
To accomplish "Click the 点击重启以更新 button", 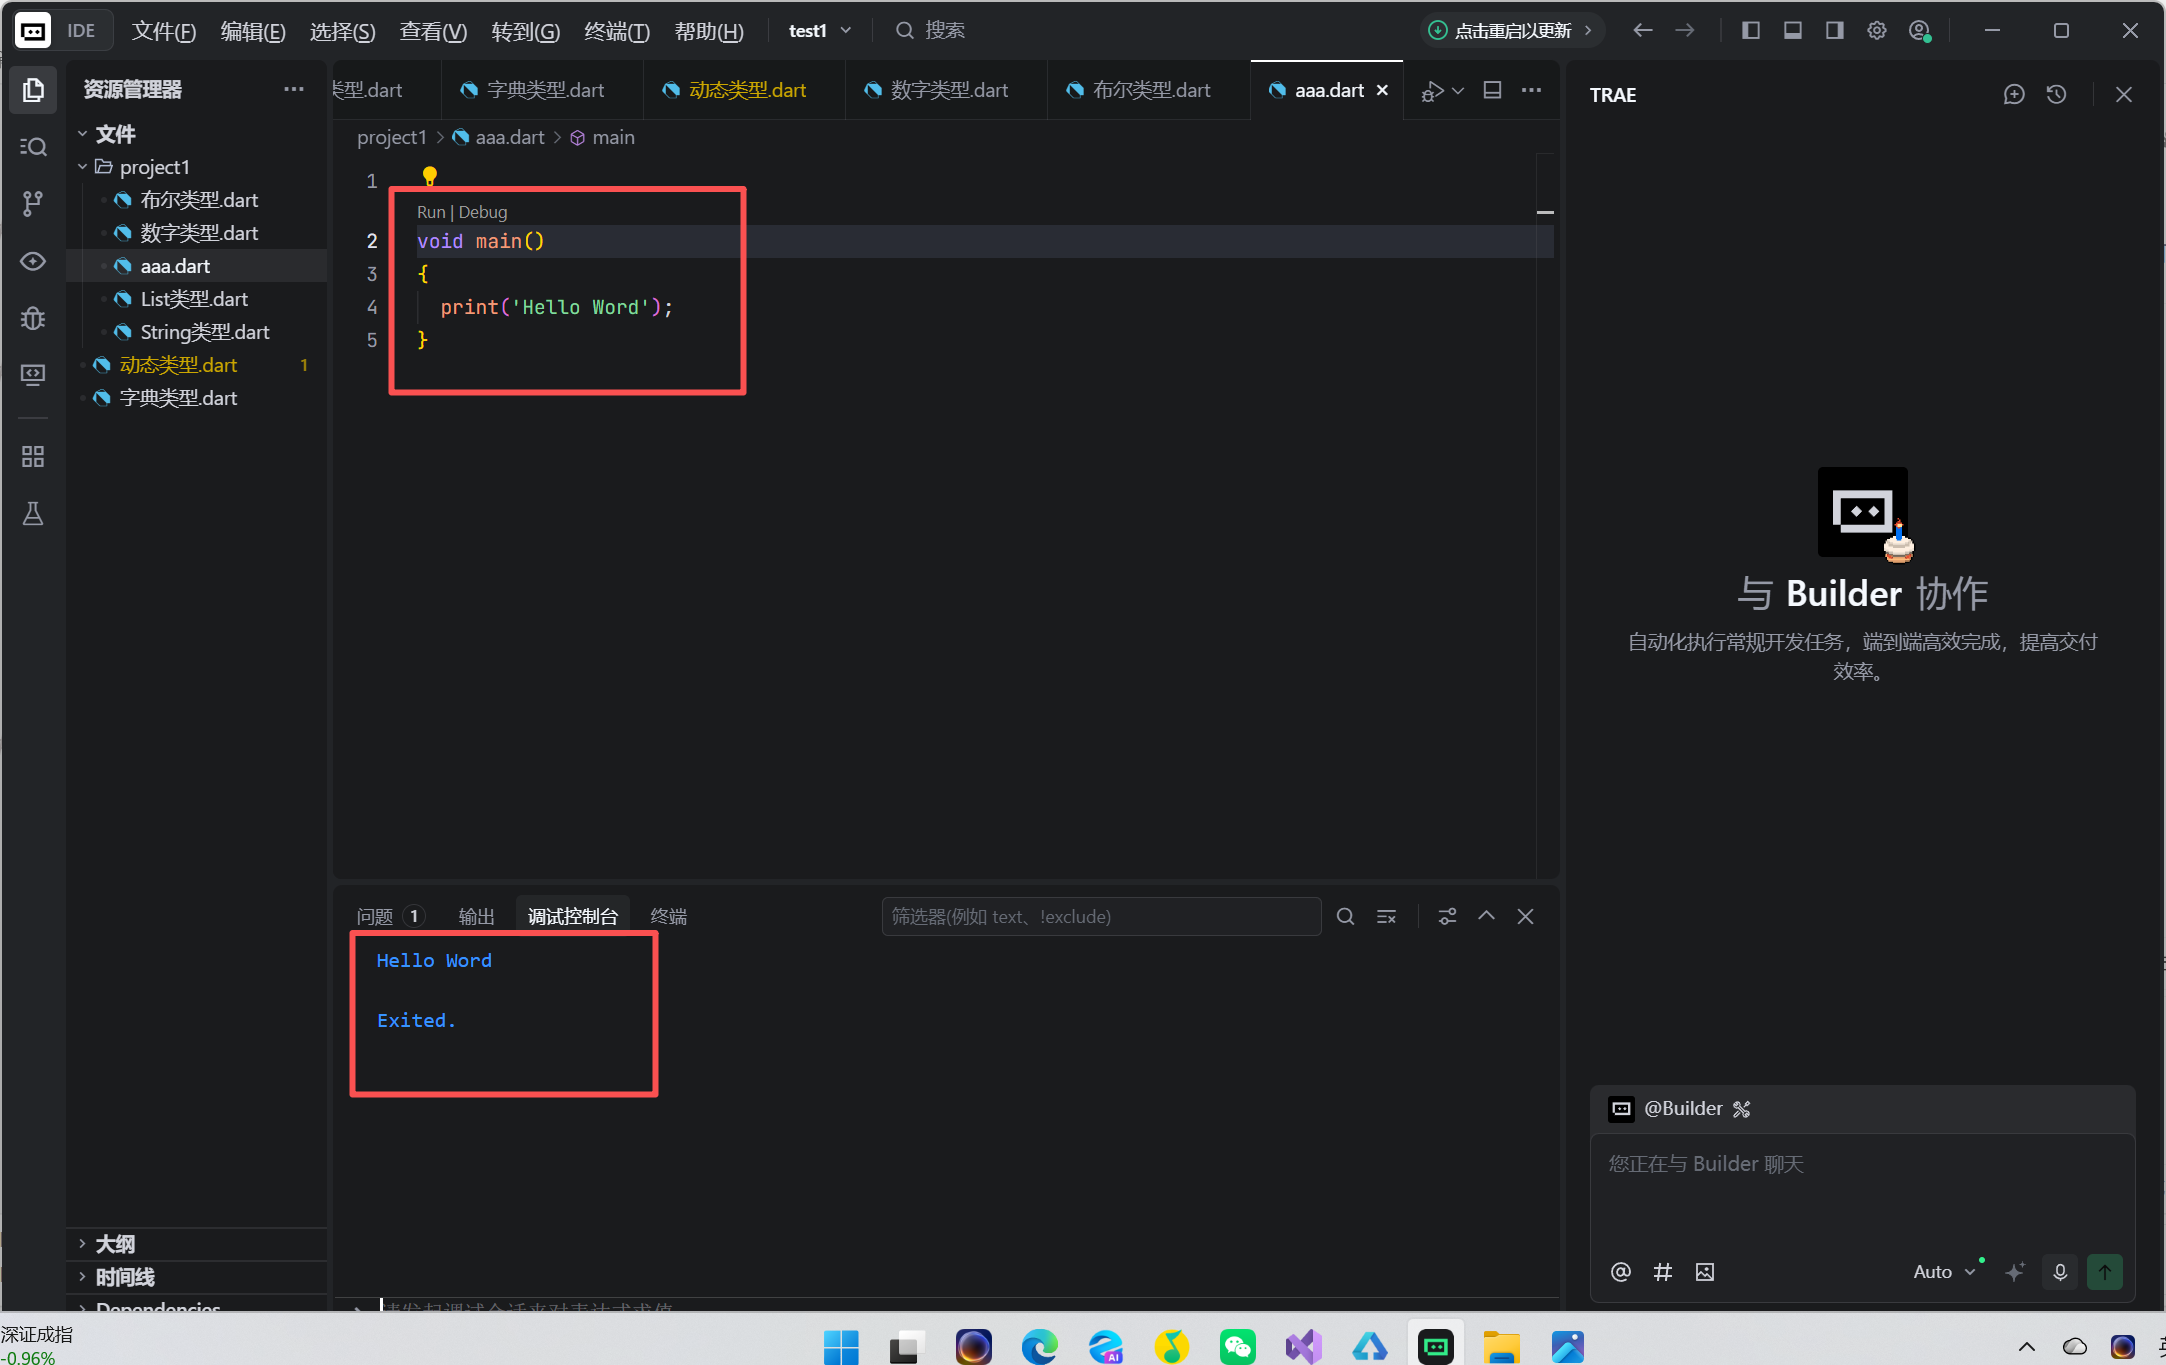I will 1511,31.
